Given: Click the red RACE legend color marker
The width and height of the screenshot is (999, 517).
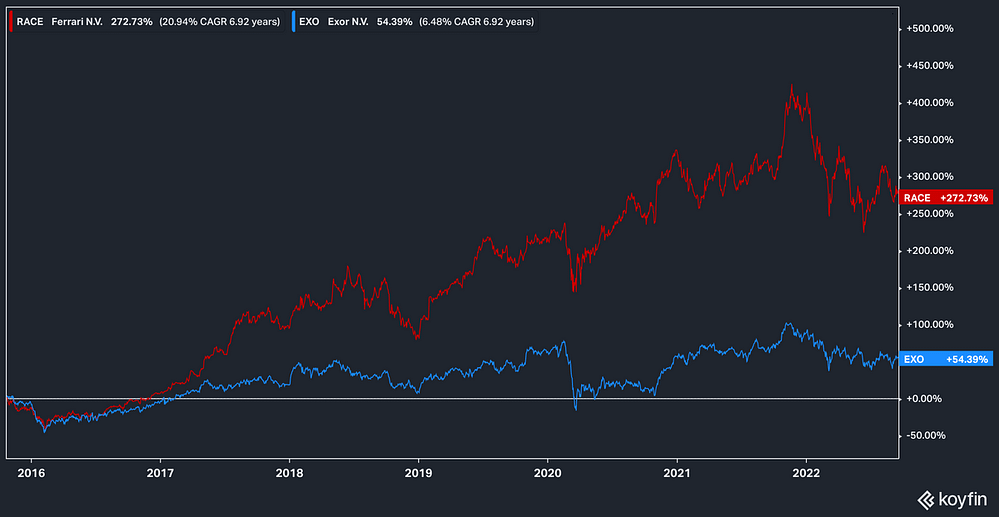Looking at the screenshot, I should tap(11, 22).
